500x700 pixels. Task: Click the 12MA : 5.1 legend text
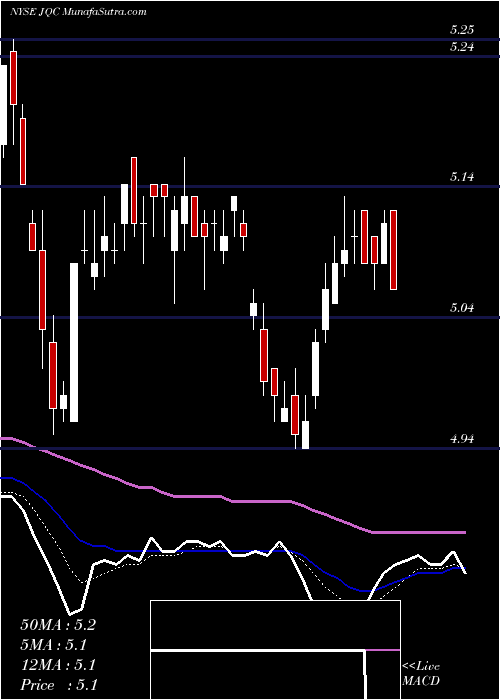[x=58, y=665]
